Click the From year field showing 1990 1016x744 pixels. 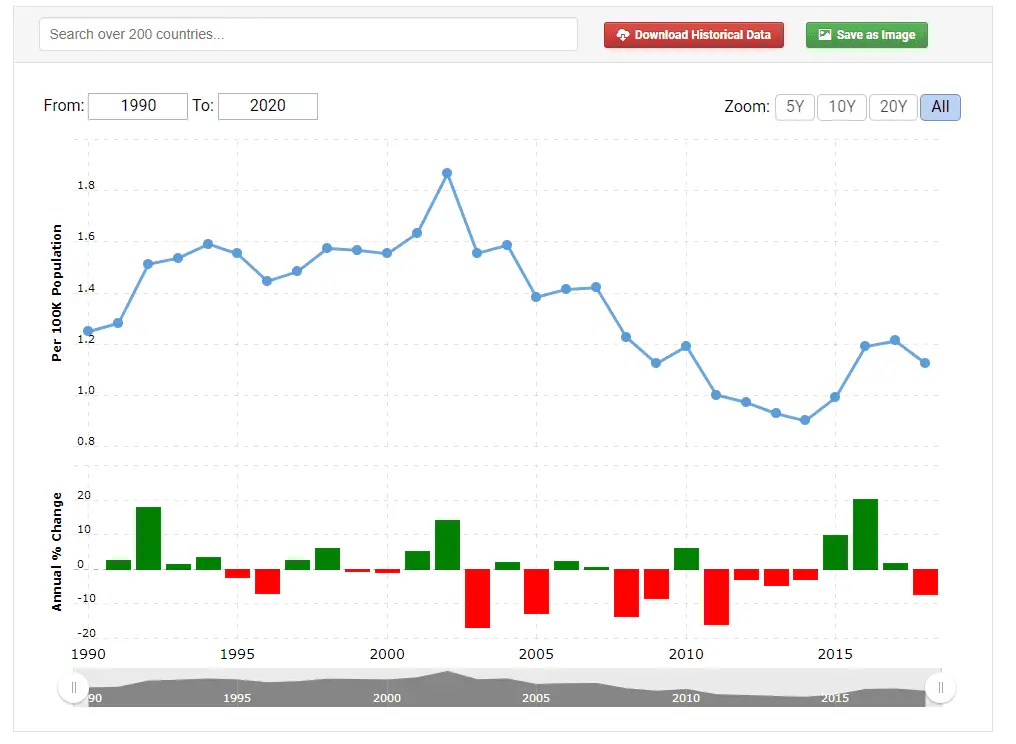point(138,106)
